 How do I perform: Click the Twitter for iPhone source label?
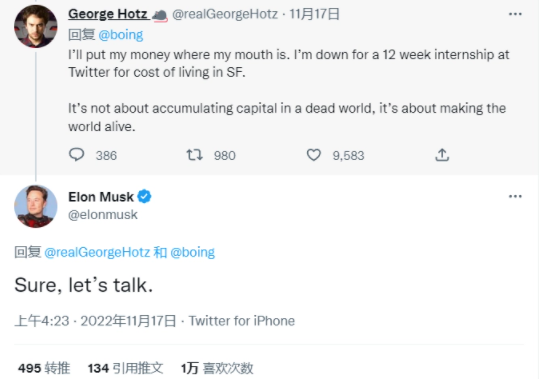242,321
